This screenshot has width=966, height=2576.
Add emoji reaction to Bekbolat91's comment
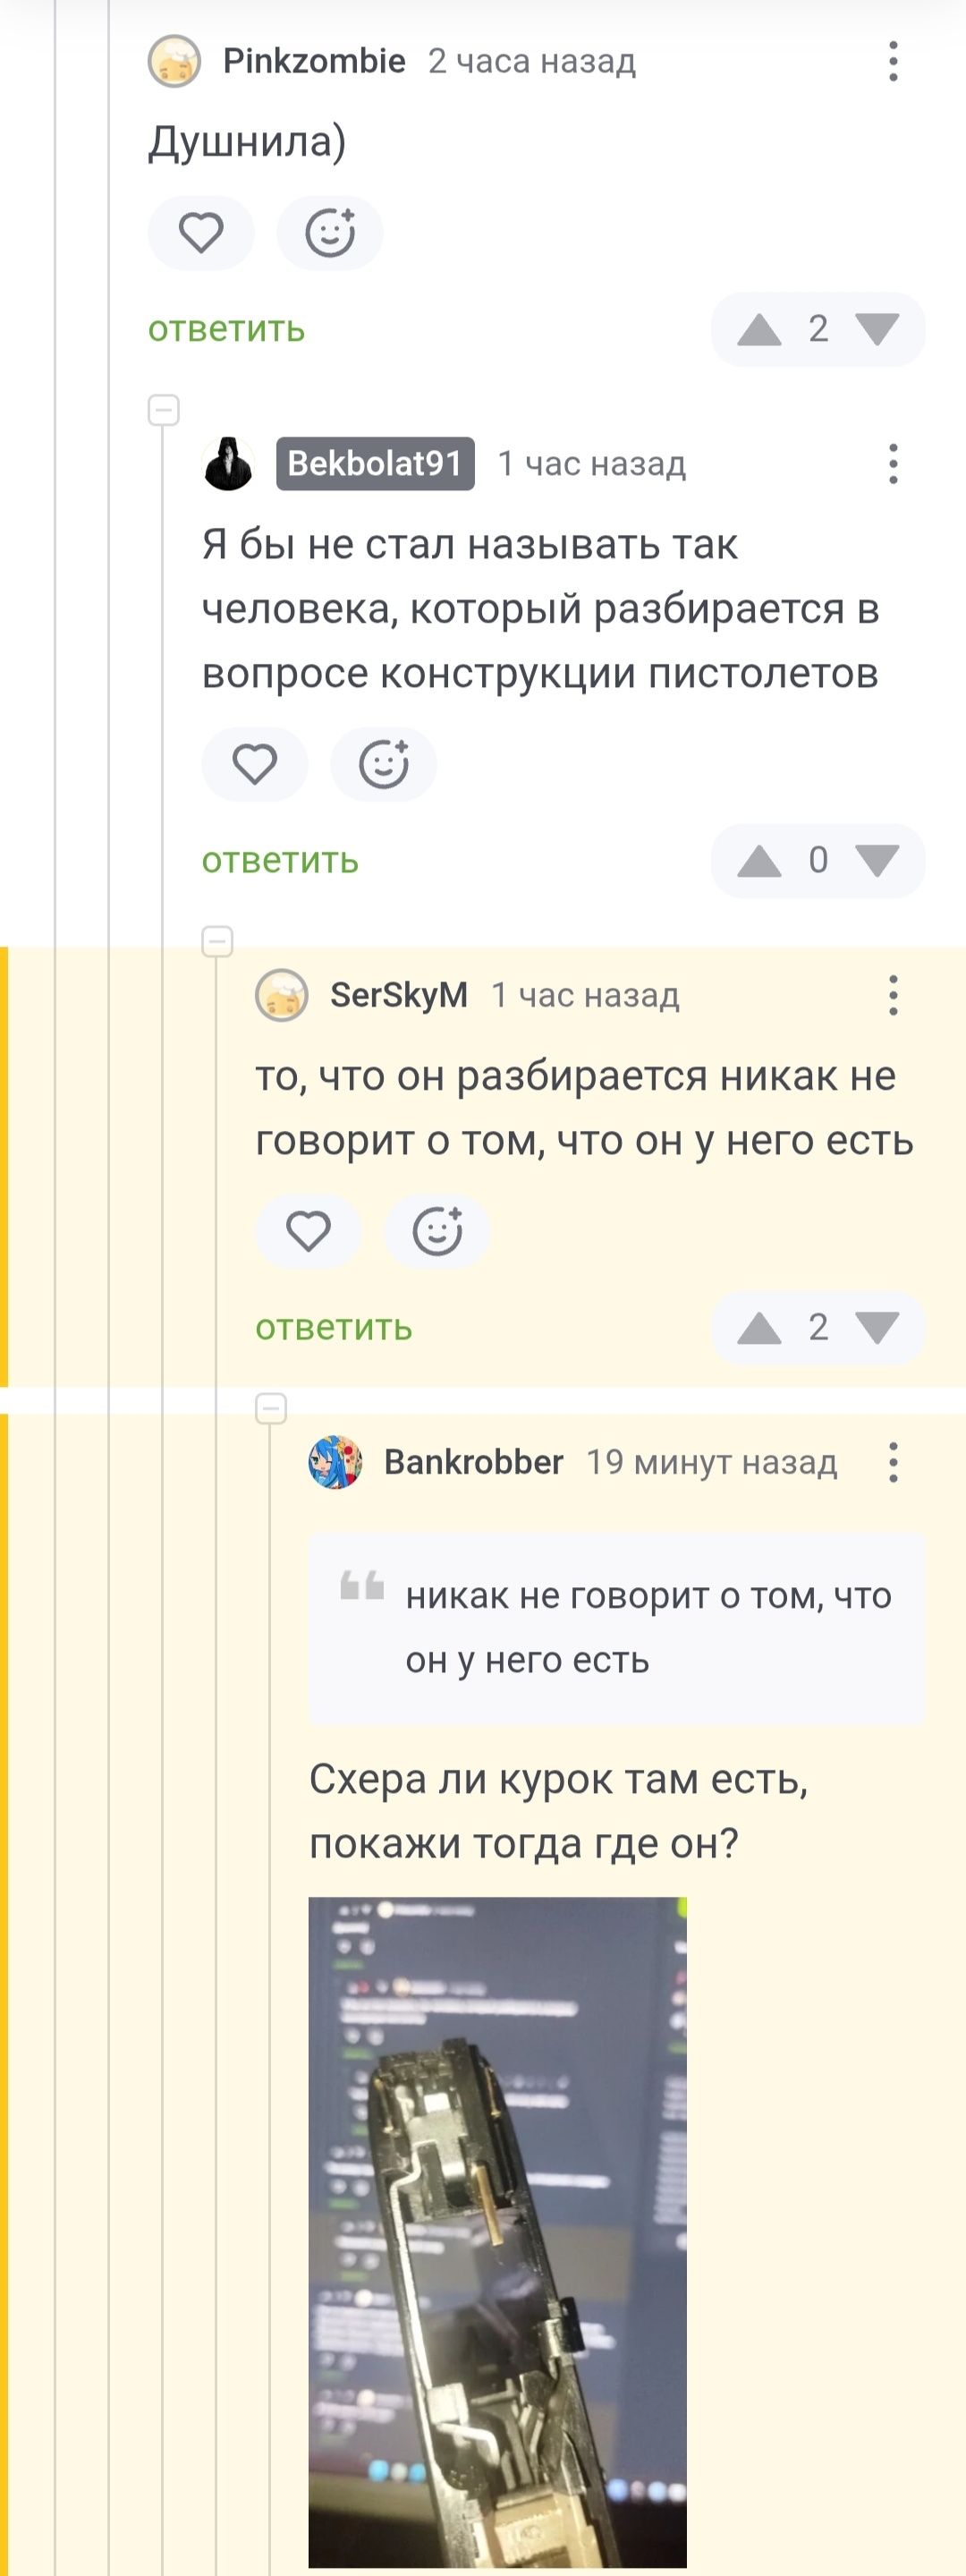point(384,765)
